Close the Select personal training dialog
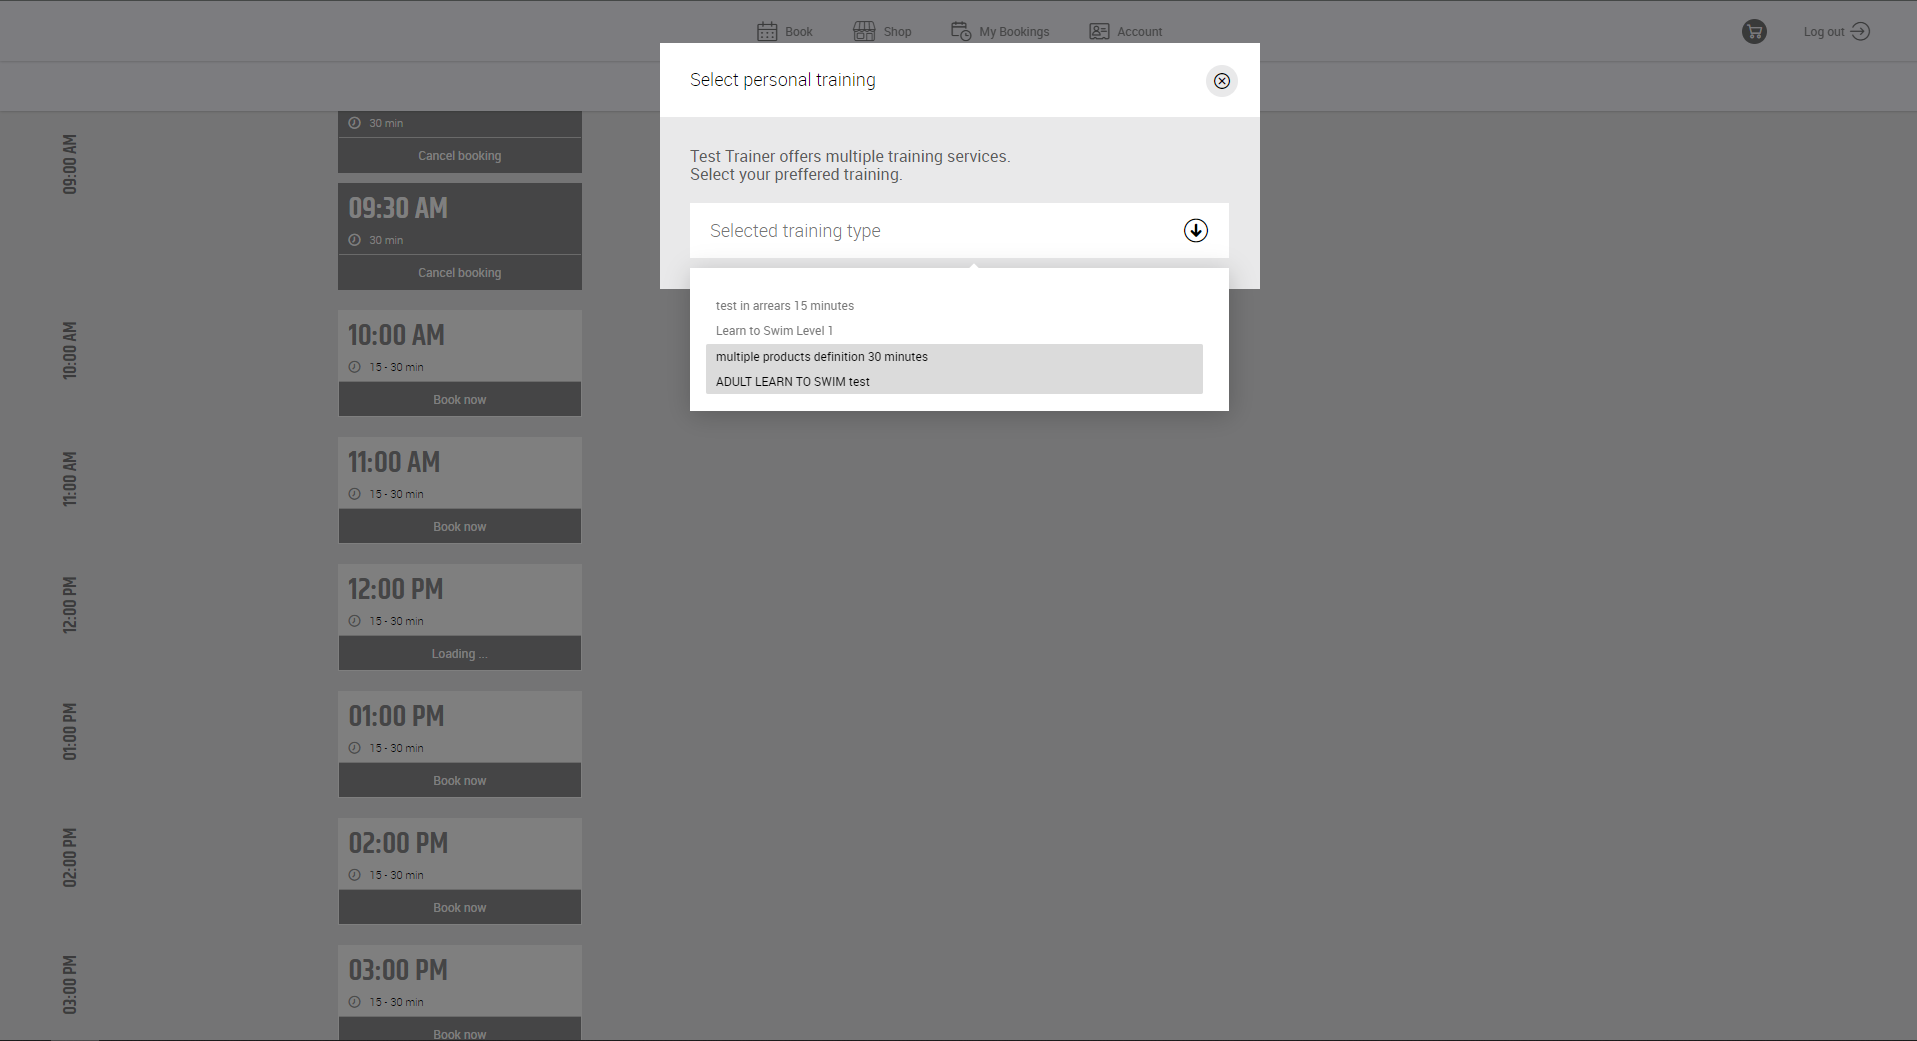1917x1041 pixels. click(x=1221, y=81)
